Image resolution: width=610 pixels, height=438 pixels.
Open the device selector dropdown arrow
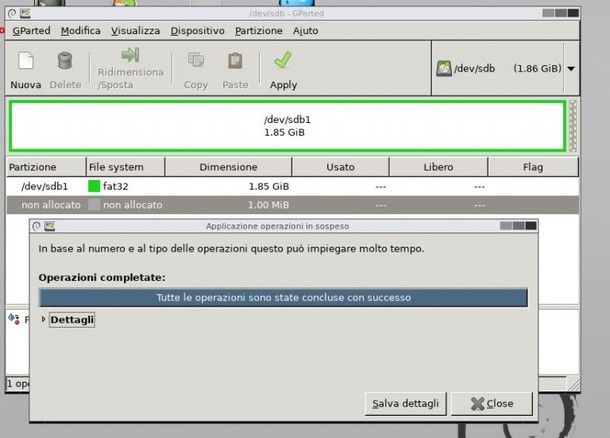tap(571, 69)
